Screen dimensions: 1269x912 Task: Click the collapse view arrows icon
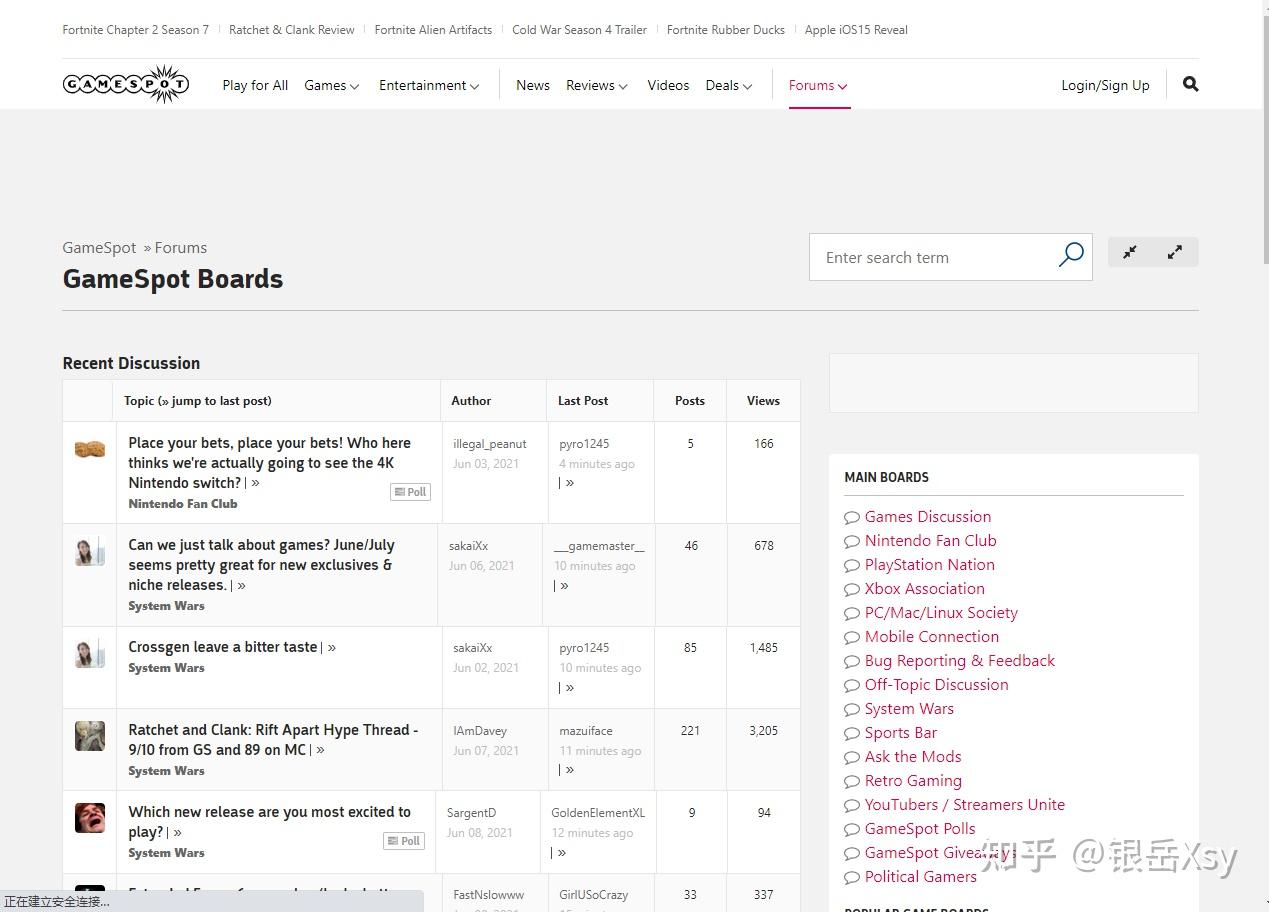tap(1130, 252)
